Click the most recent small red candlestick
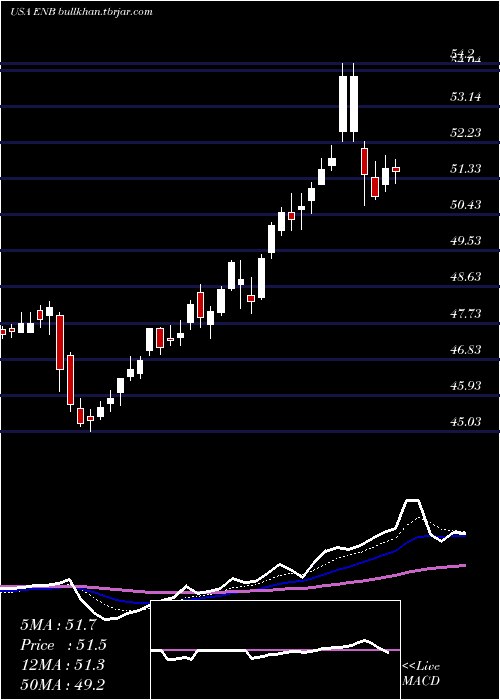 396,169
